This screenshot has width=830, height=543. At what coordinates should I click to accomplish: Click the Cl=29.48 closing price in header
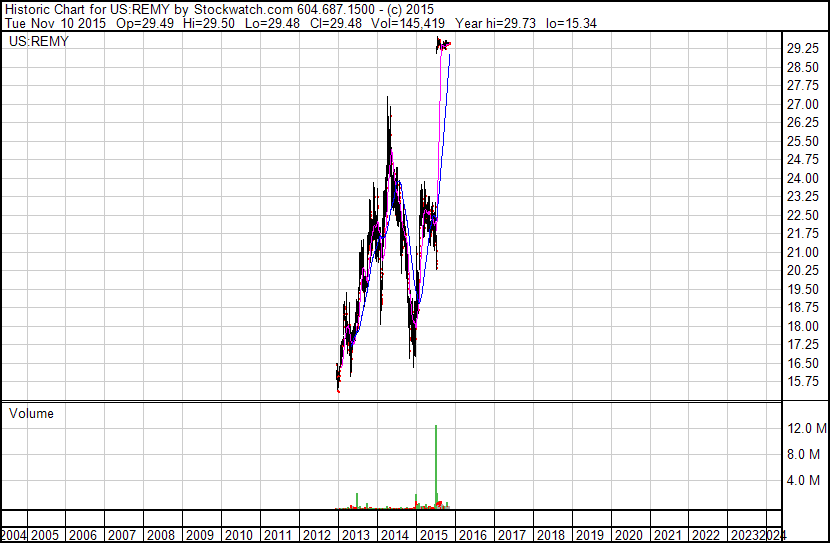pos(336,24)
